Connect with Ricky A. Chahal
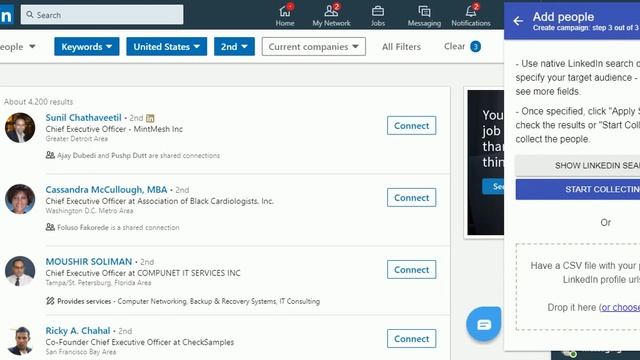Screen dimensions: 640x360 coord(411,339)
